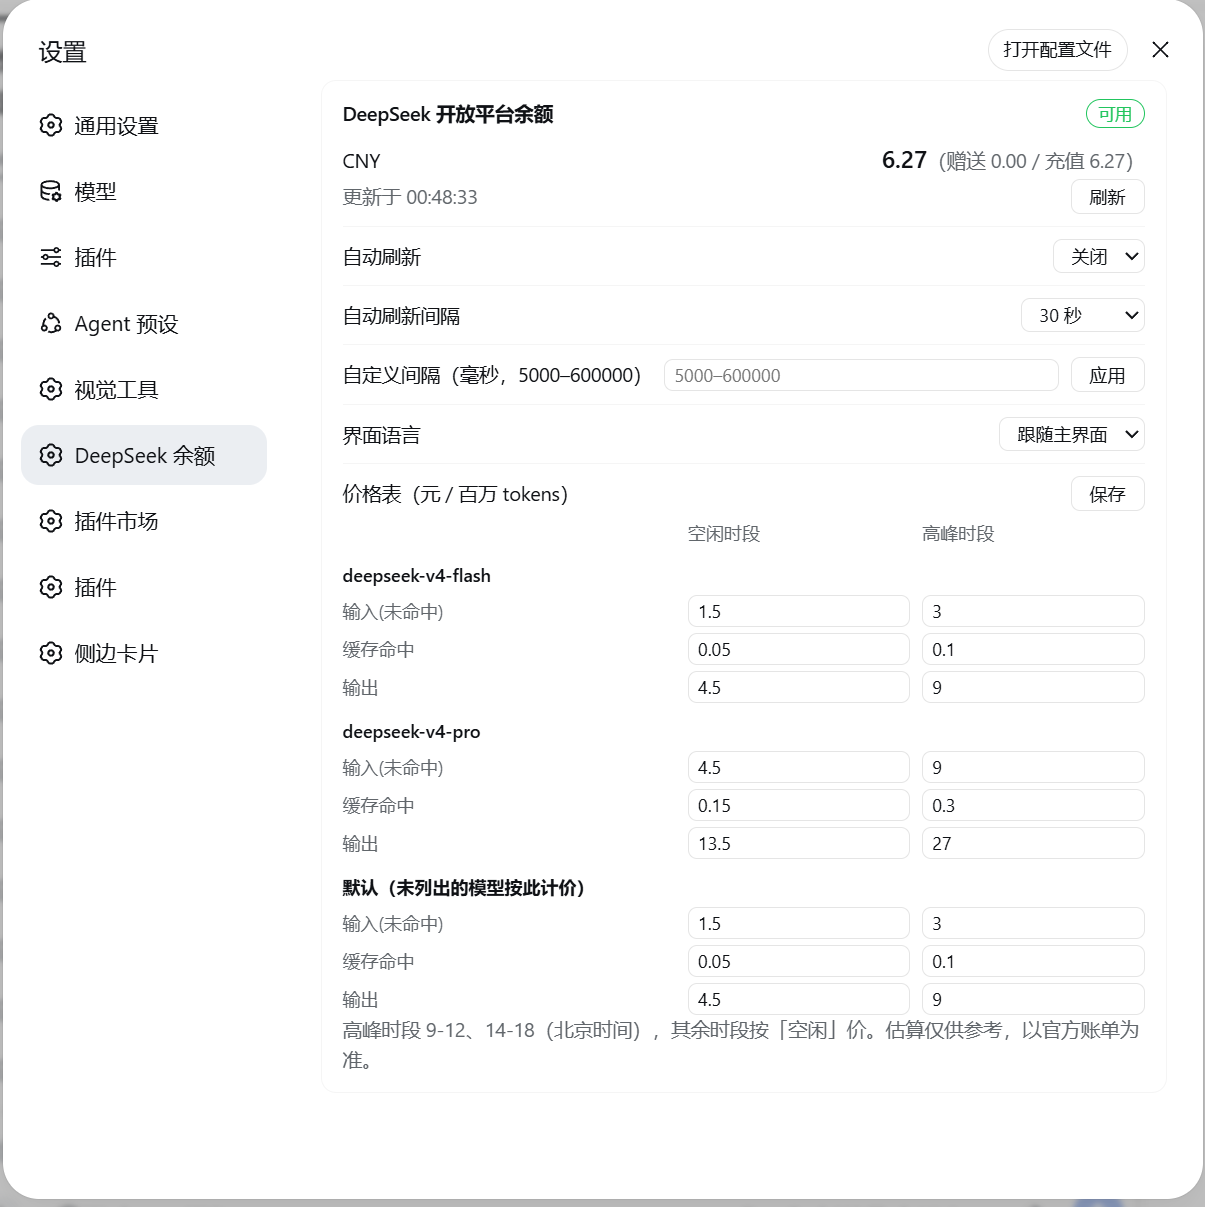This screenshot has width=1205, height=1207.
Task: Click the 6.27 balance amount
Action: click(904, 160)
